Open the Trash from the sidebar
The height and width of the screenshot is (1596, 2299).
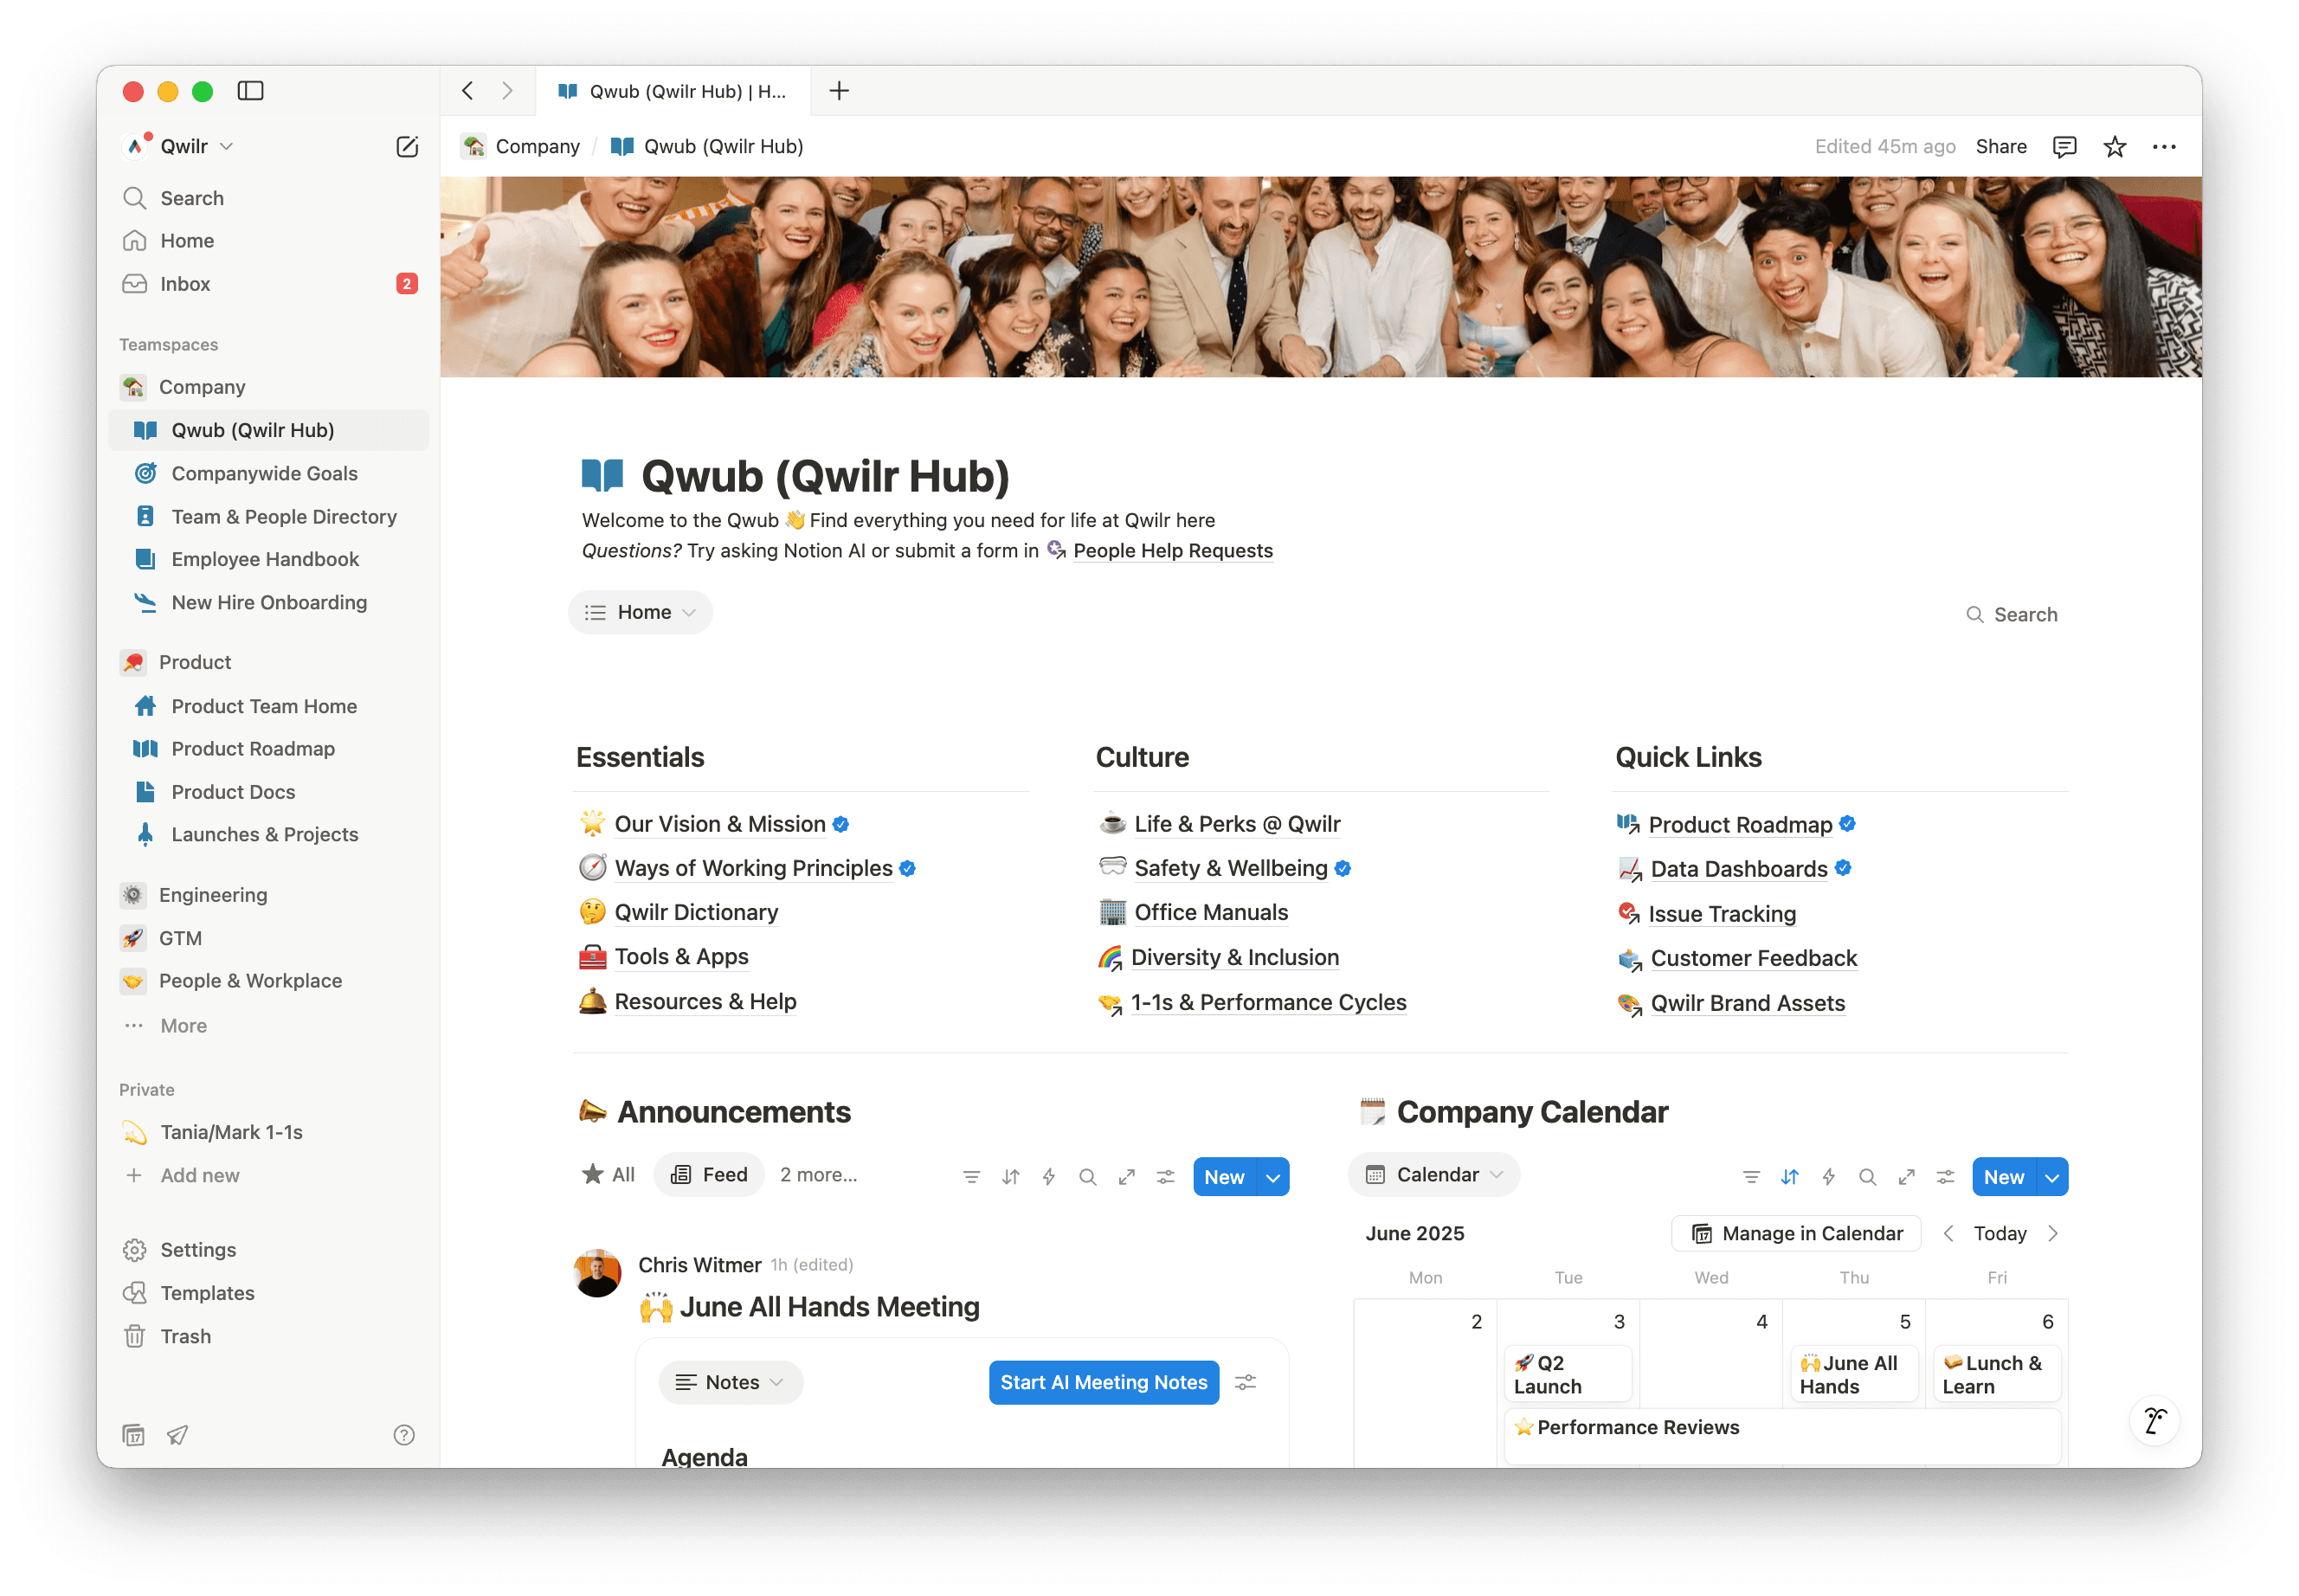(x=187, y=1336)
